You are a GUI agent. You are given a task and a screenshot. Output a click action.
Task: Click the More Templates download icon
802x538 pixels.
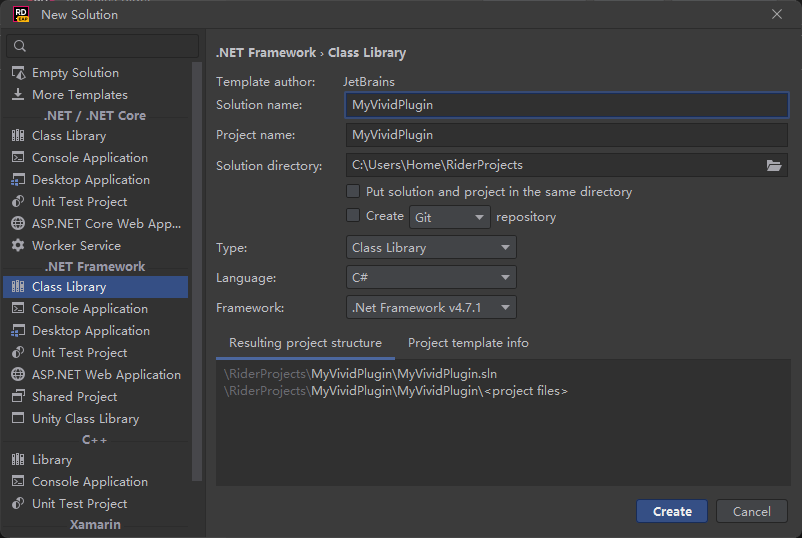18,95
